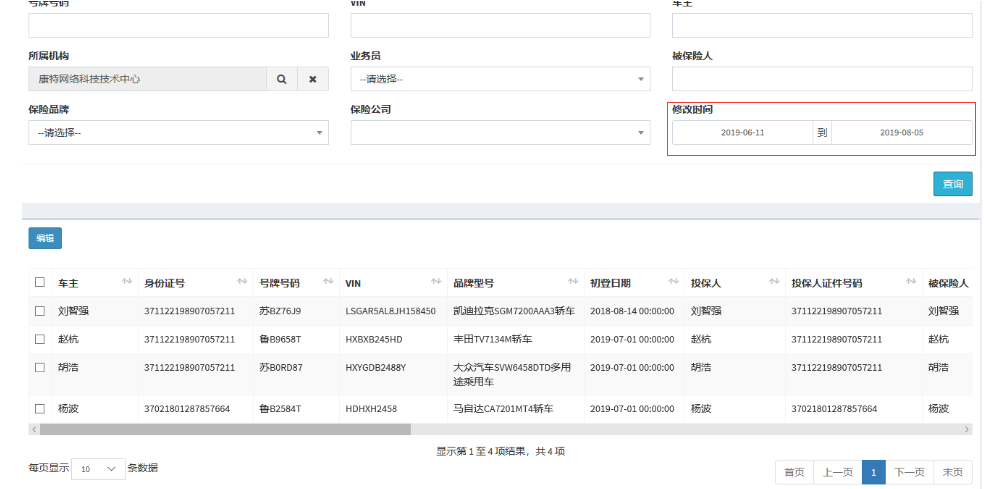The image size is (985, 489).
Task: Click the 修改时间 start date field
Action: [x=742, y=133]
